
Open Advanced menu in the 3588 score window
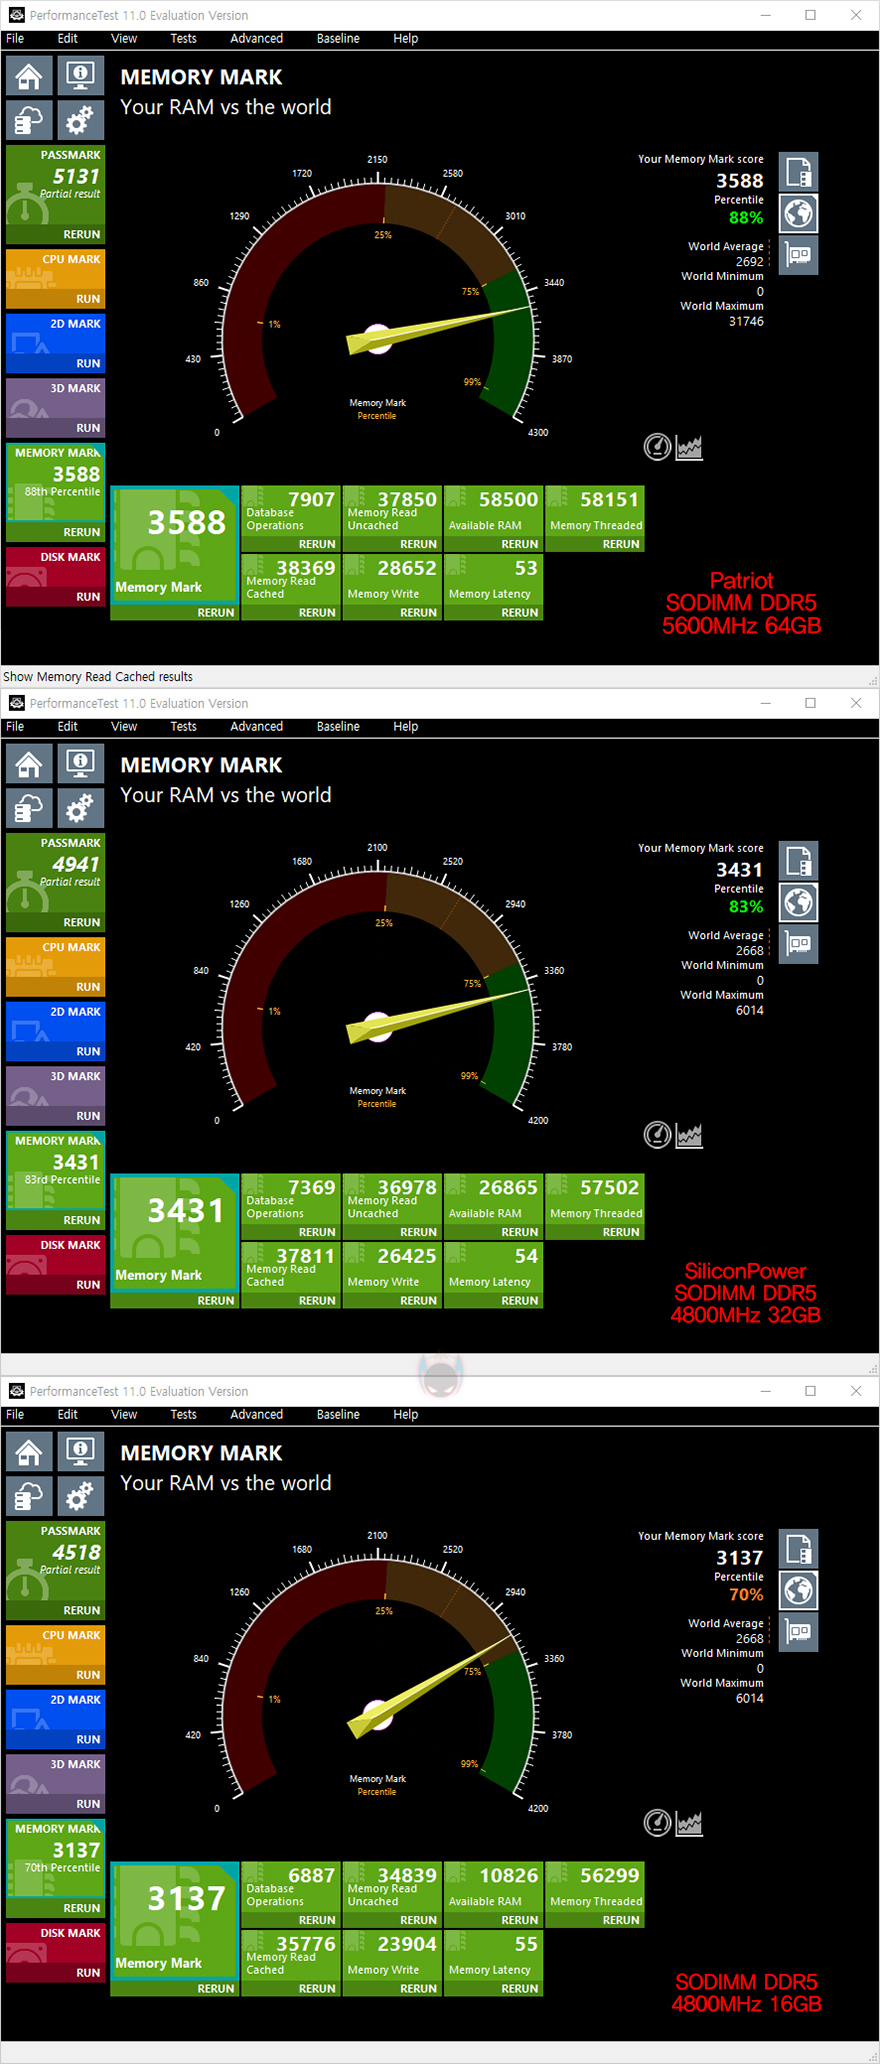tap(256, 39)
